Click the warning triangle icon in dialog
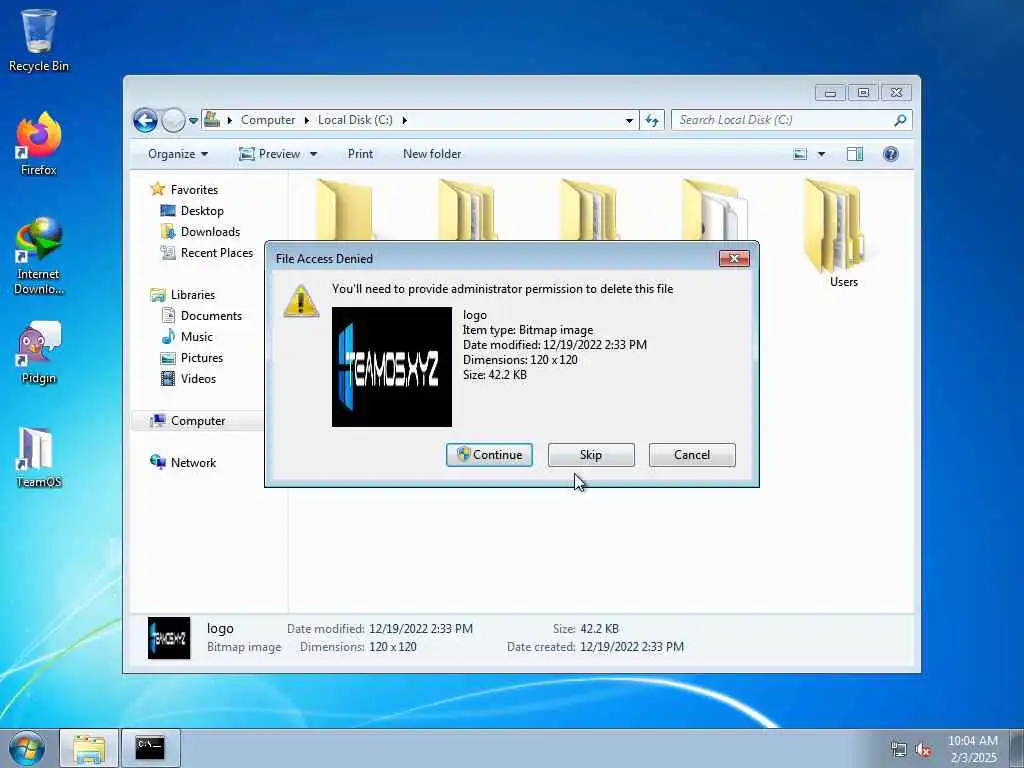Viewport: 1024px width, 768px height. coord(301,301)
